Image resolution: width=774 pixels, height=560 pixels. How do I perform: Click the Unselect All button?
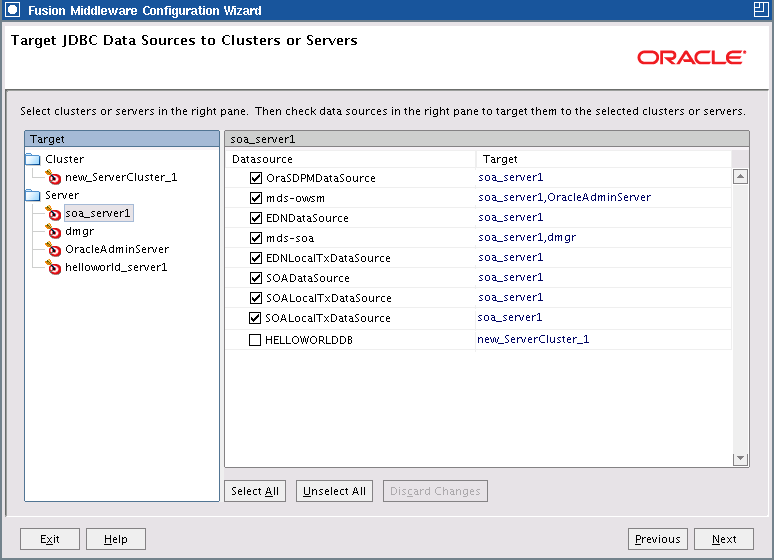(x=334, y=491)
